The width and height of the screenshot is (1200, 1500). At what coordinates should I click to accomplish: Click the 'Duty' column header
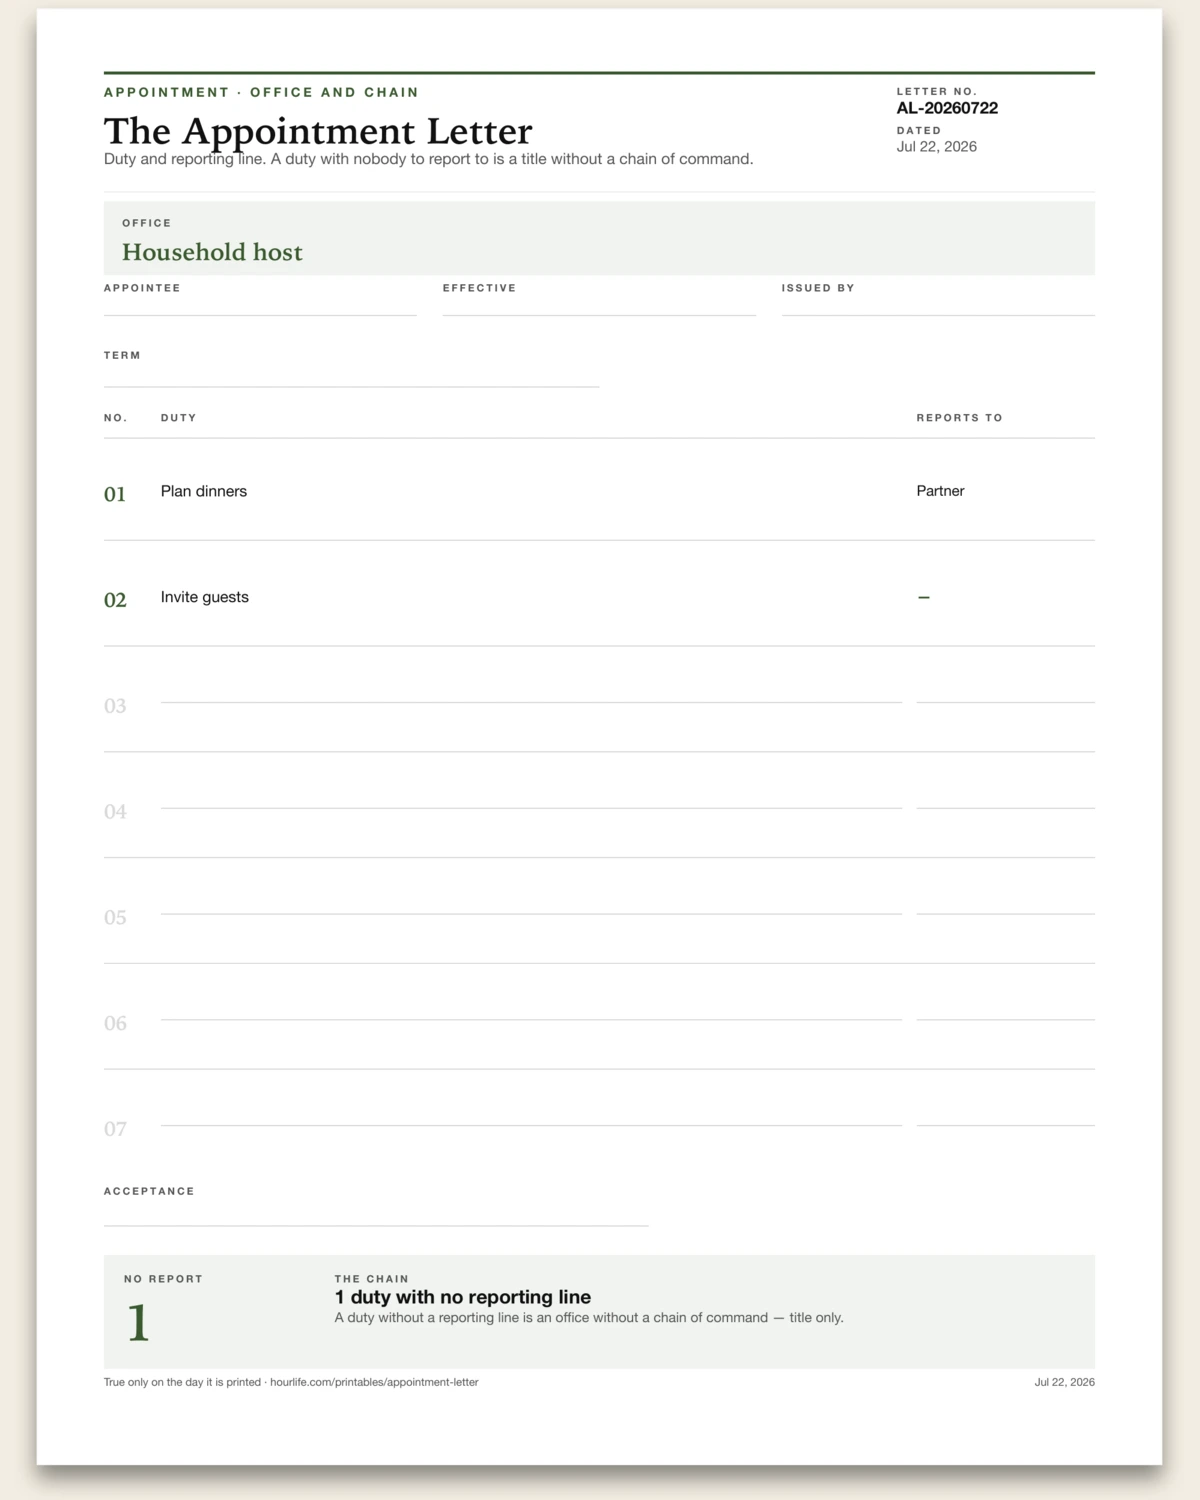[178, 418]
